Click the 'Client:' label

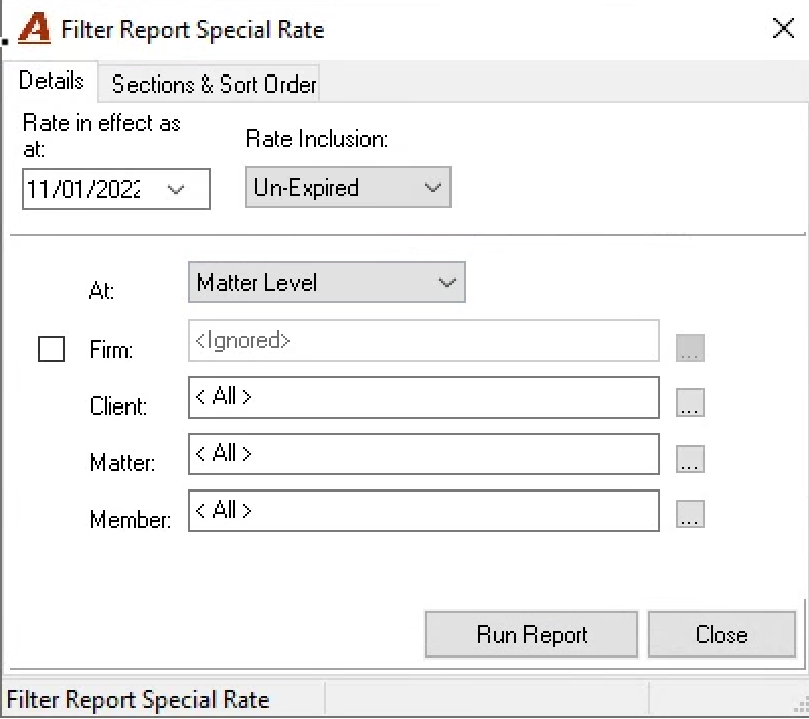118,406
